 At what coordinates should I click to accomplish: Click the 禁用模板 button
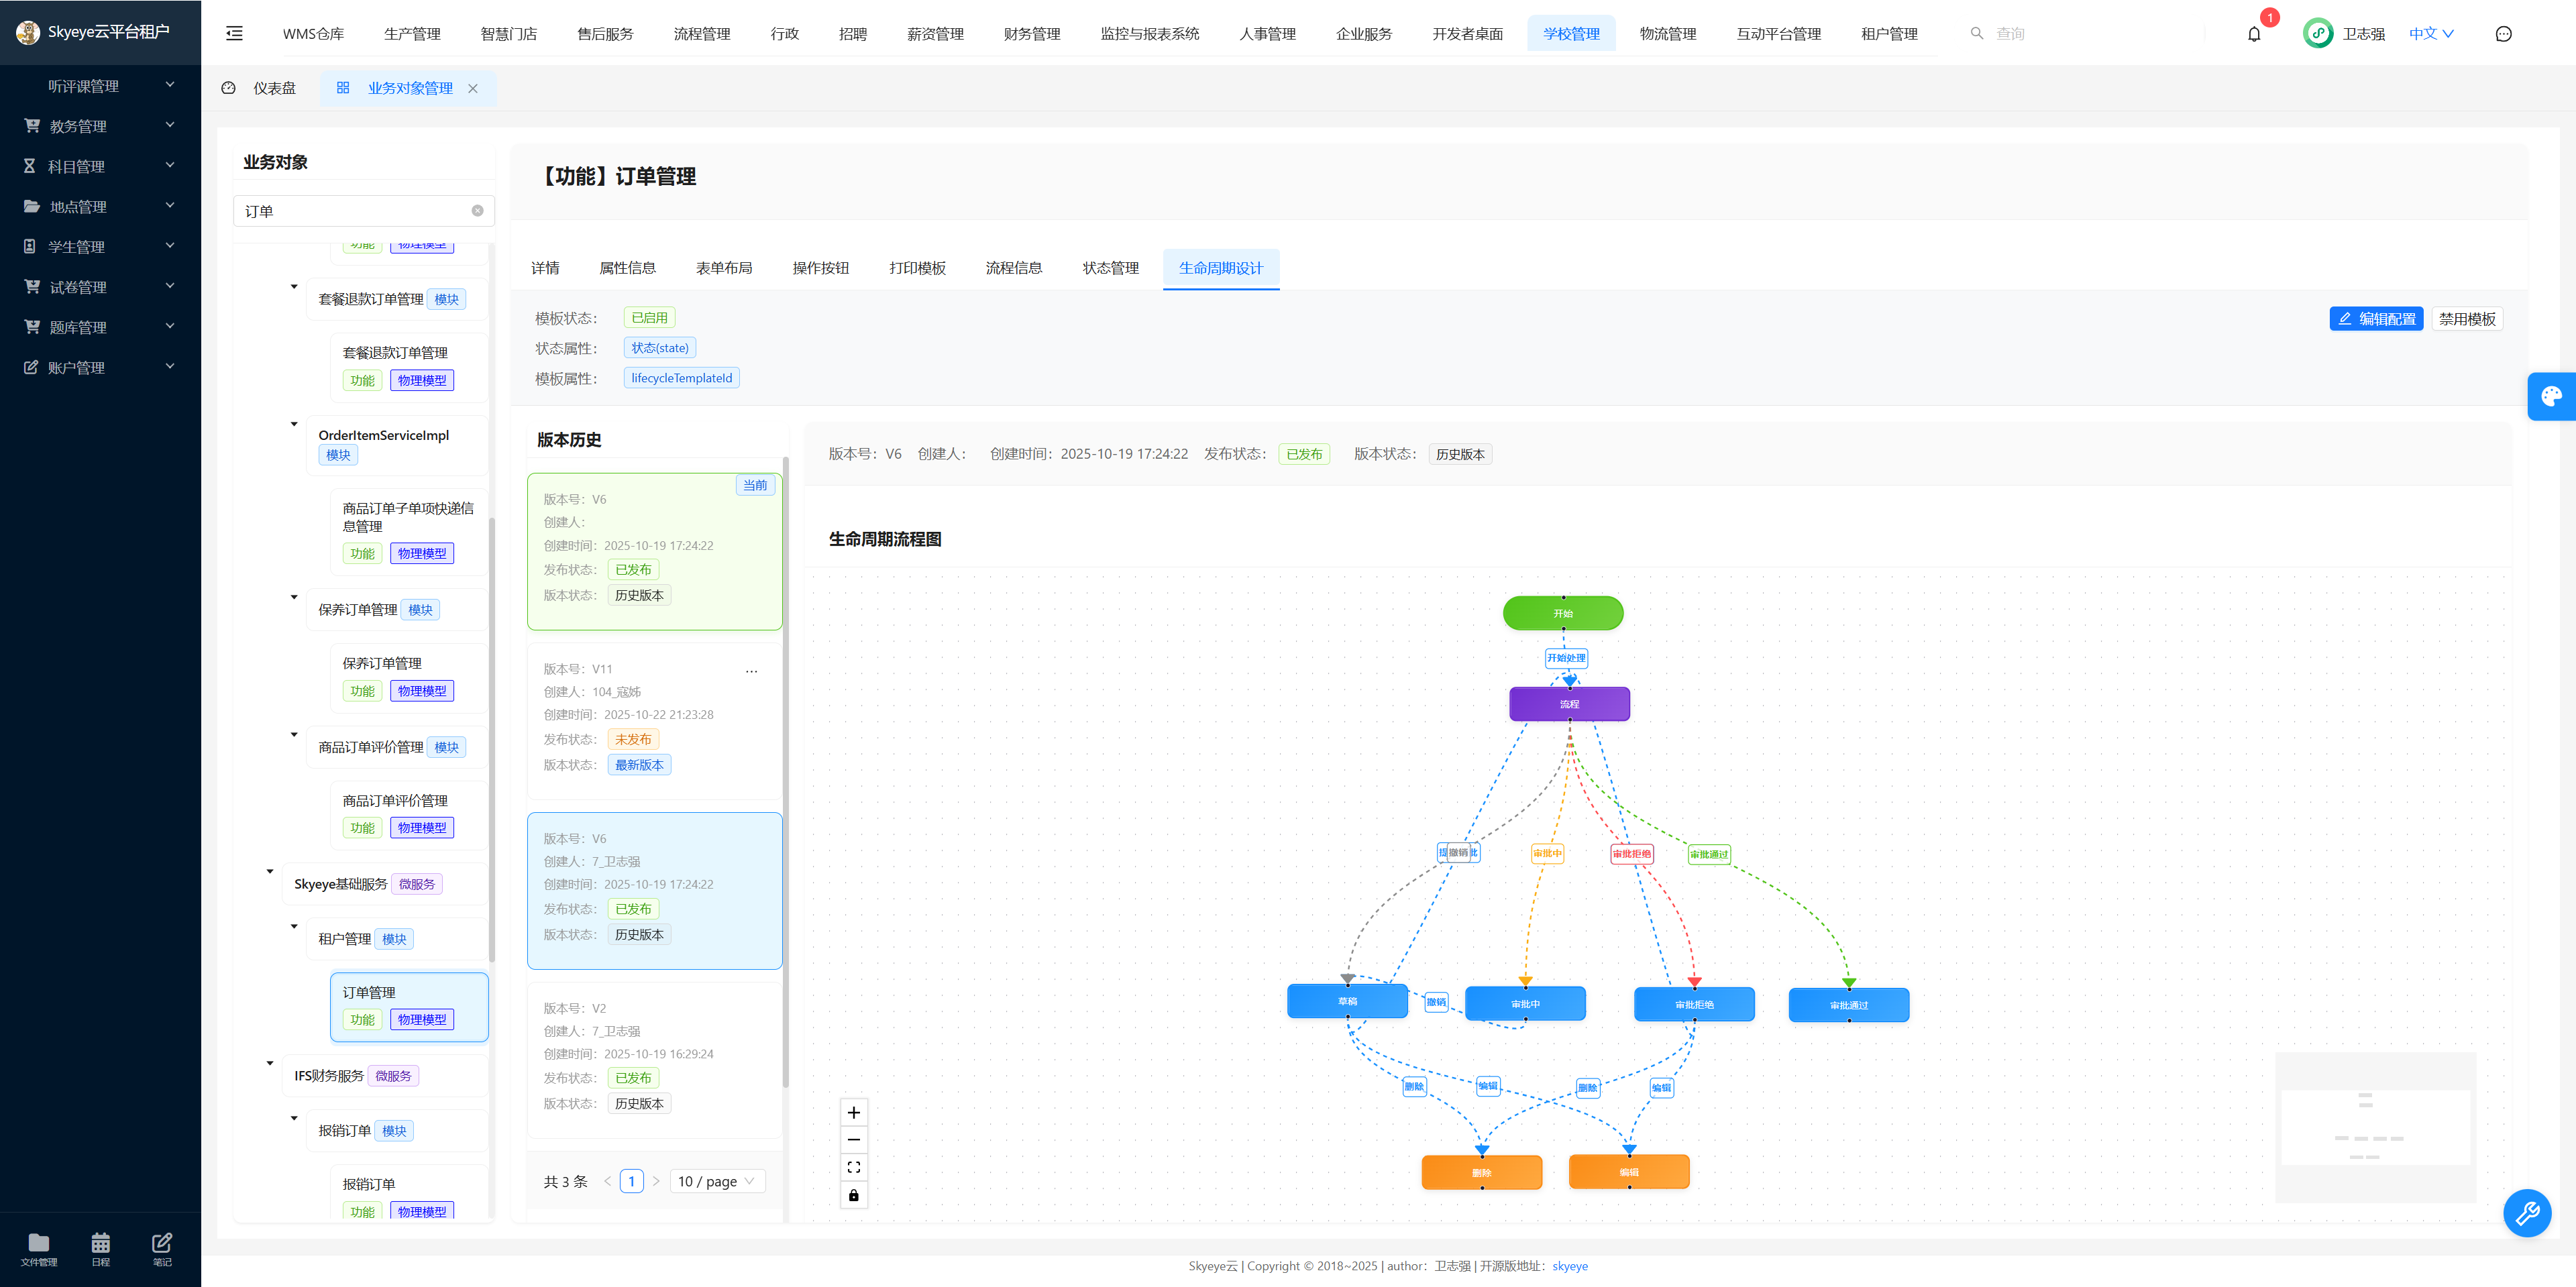[2466, 318]
